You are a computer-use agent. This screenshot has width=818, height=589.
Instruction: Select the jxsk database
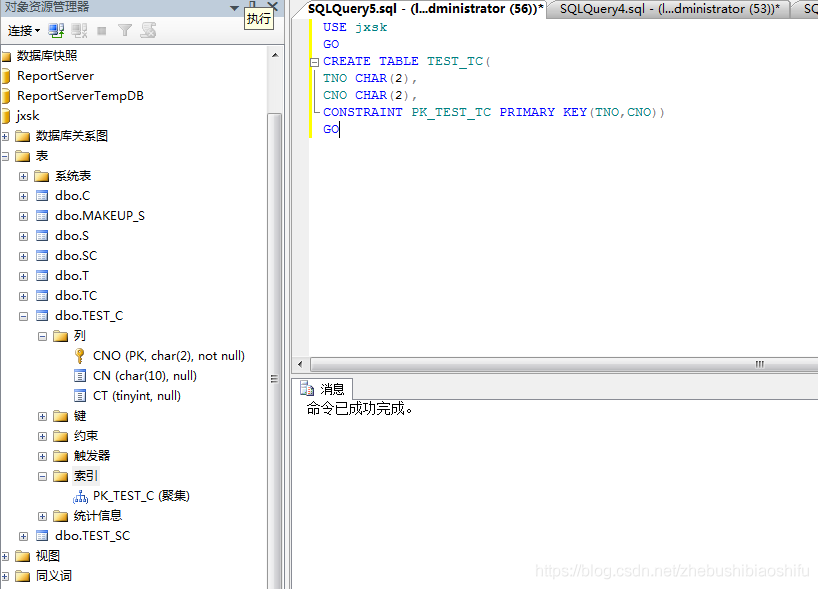[x=28, y=116]
